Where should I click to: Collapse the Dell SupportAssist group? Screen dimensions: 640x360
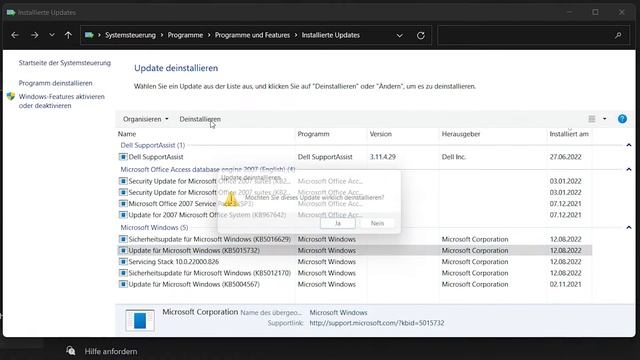(x=629, y=145)
